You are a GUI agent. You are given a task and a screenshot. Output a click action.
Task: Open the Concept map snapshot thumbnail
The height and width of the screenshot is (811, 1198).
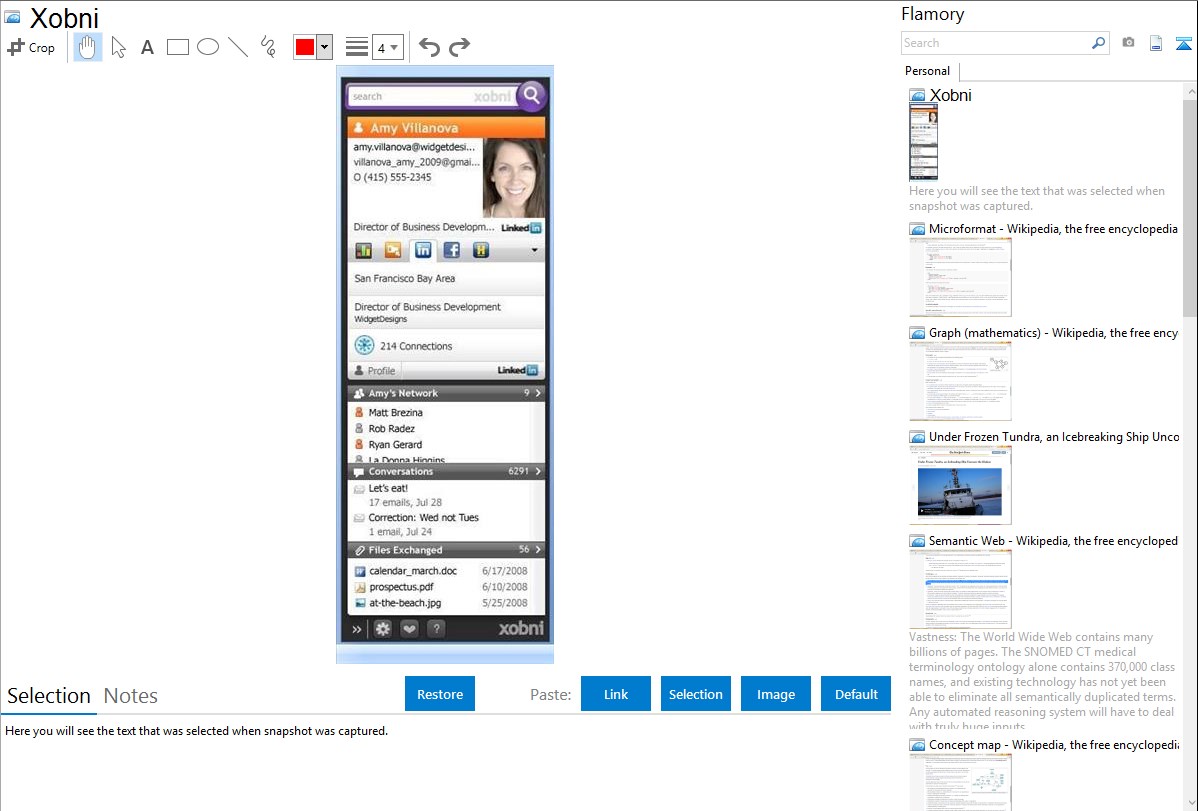960,782
